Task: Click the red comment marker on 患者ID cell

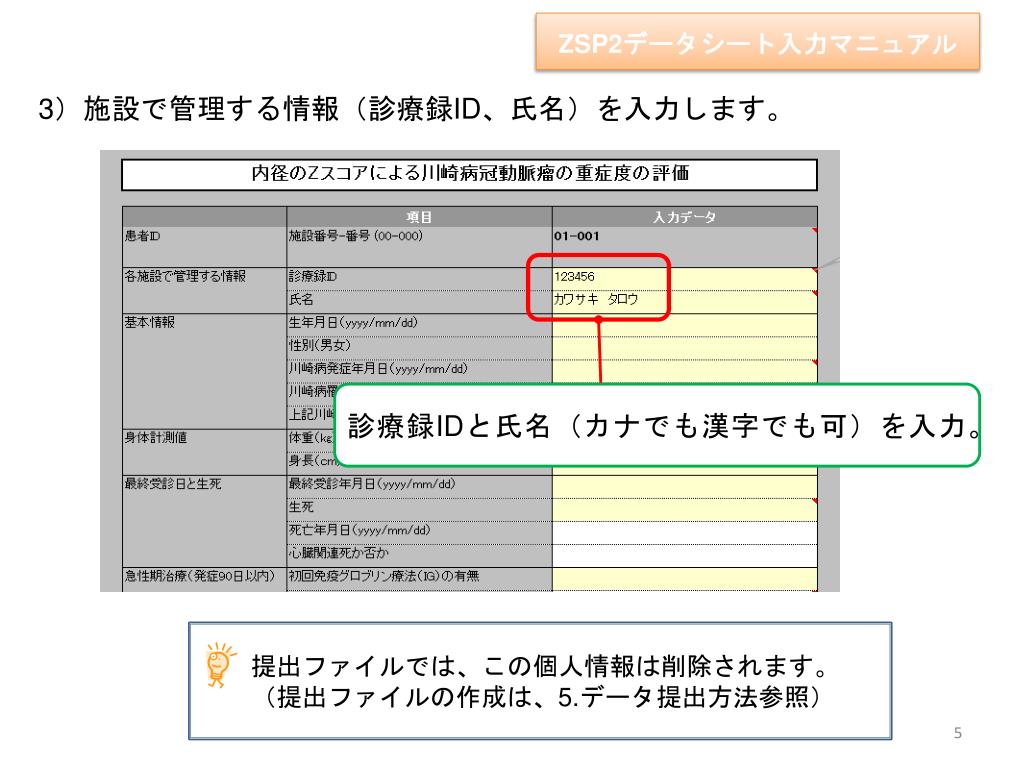Action: [814, 231]
